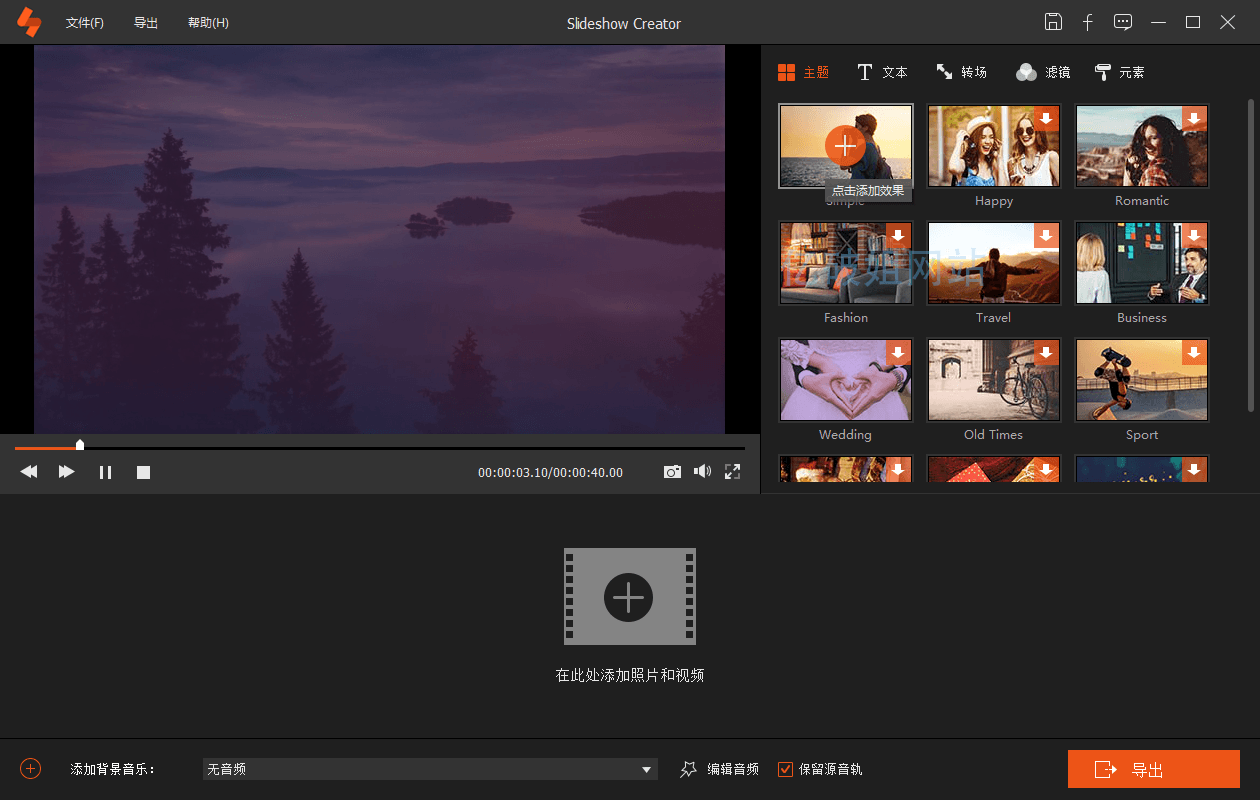Click the save project icon
The width and height of the screenshot is (1260, 800).
coord(1053,22)
